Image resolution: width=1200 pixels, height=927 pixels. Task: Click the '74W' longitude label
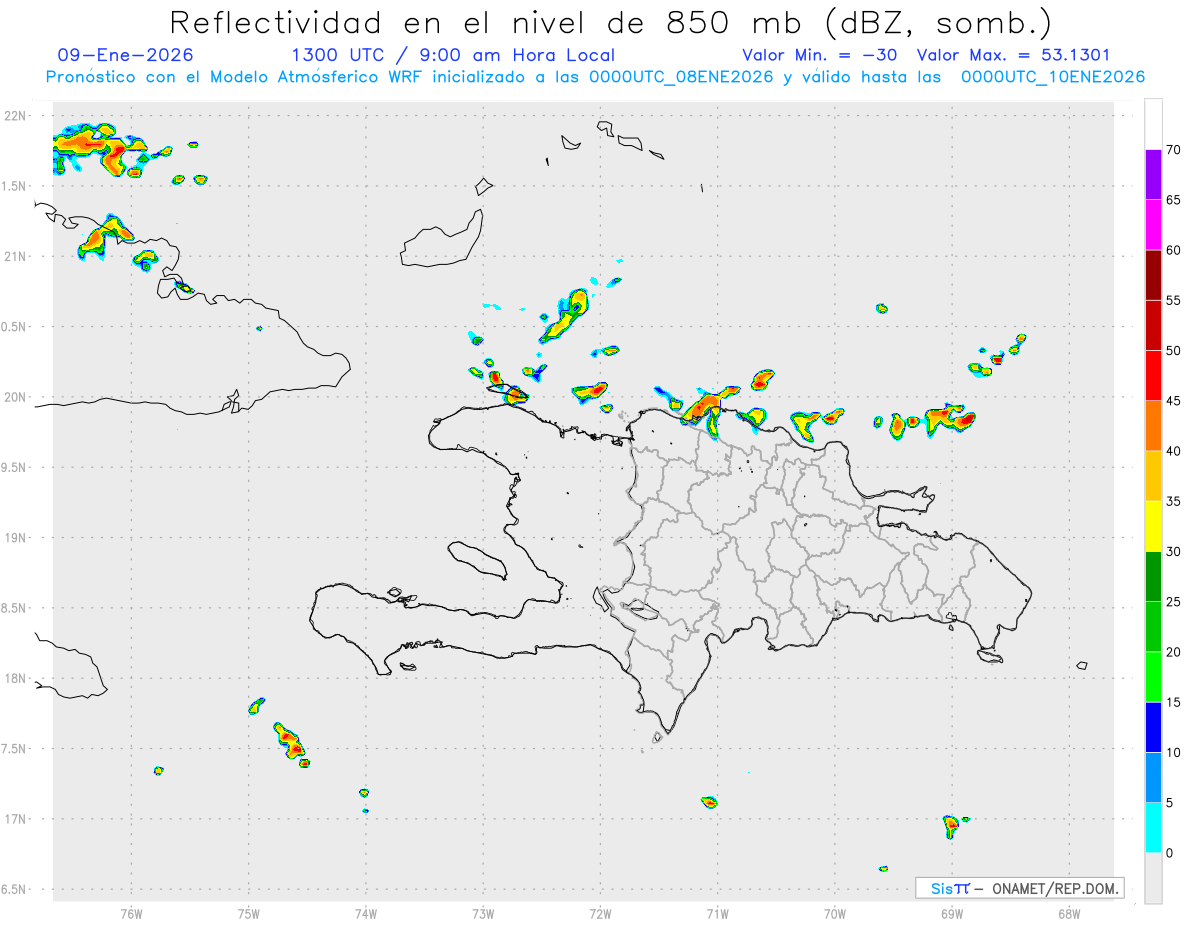point(366,913)
